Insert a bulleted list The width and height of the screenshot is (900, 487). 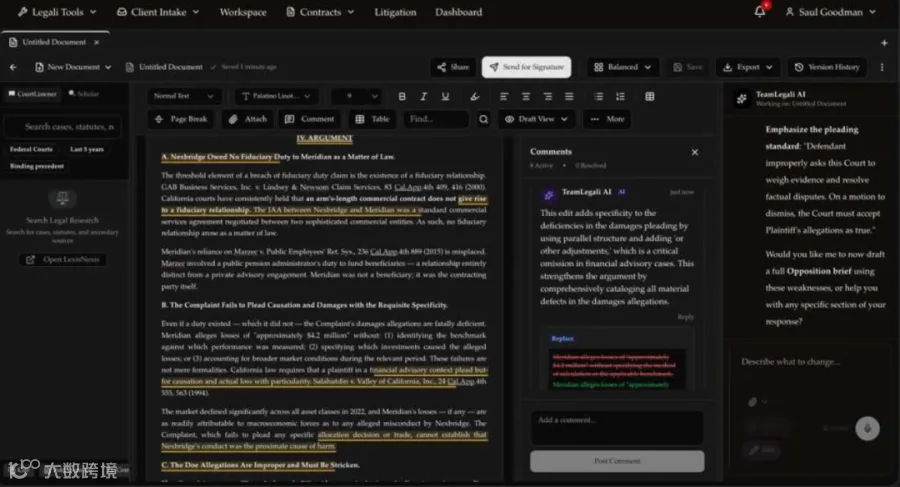(599, 96)
